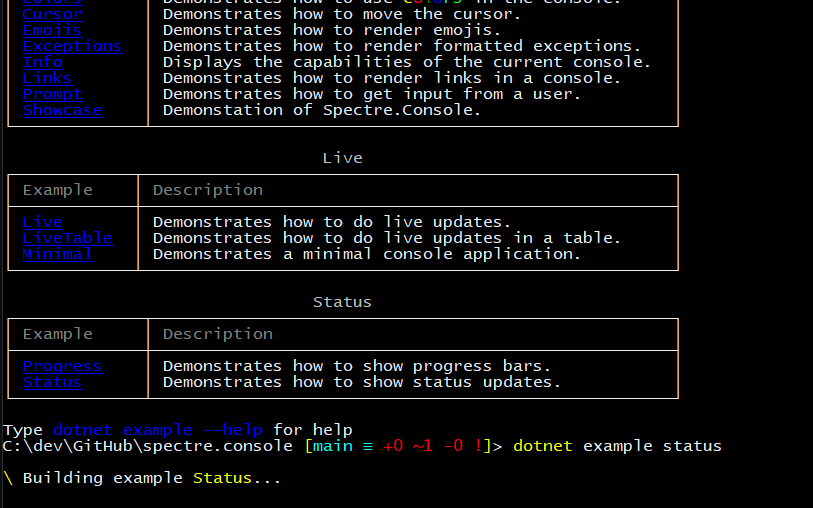Screen dimensions: 813x508
Task: Click the Description header in Live table
Action: click(x=208, y=190)
